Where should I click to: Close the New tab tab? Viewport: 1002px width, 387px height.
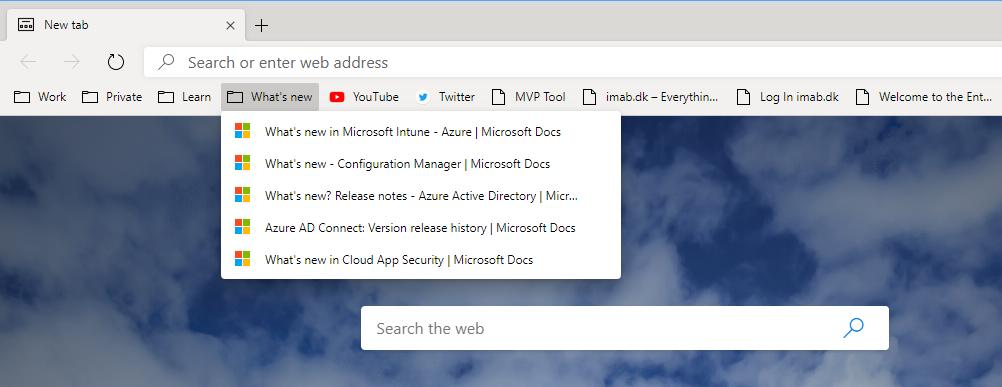pos(231,26)
